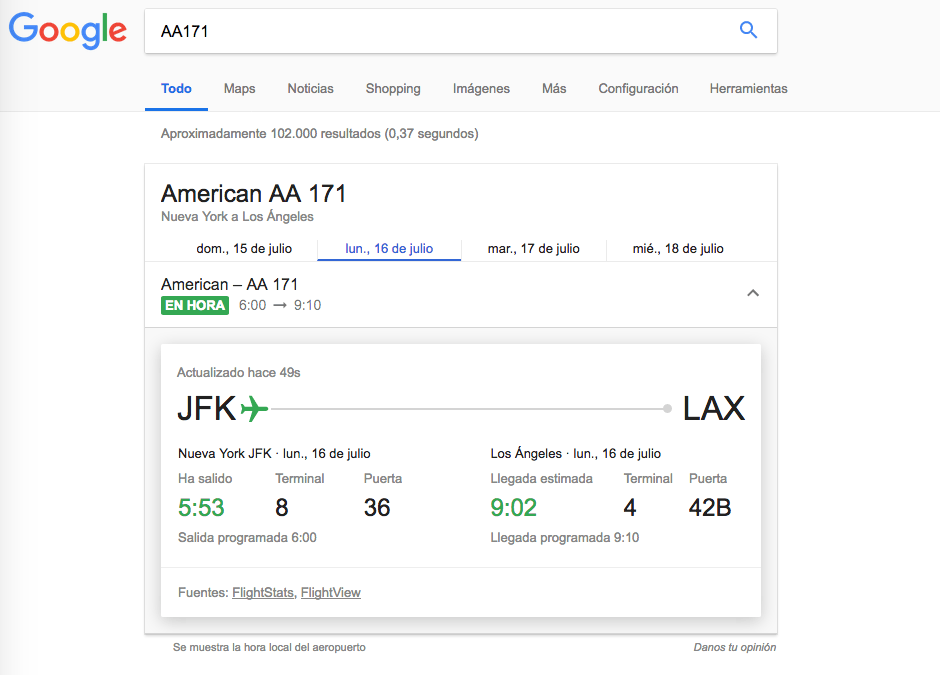
Task: Open the Configuración menu
Action: pos(638,89)
